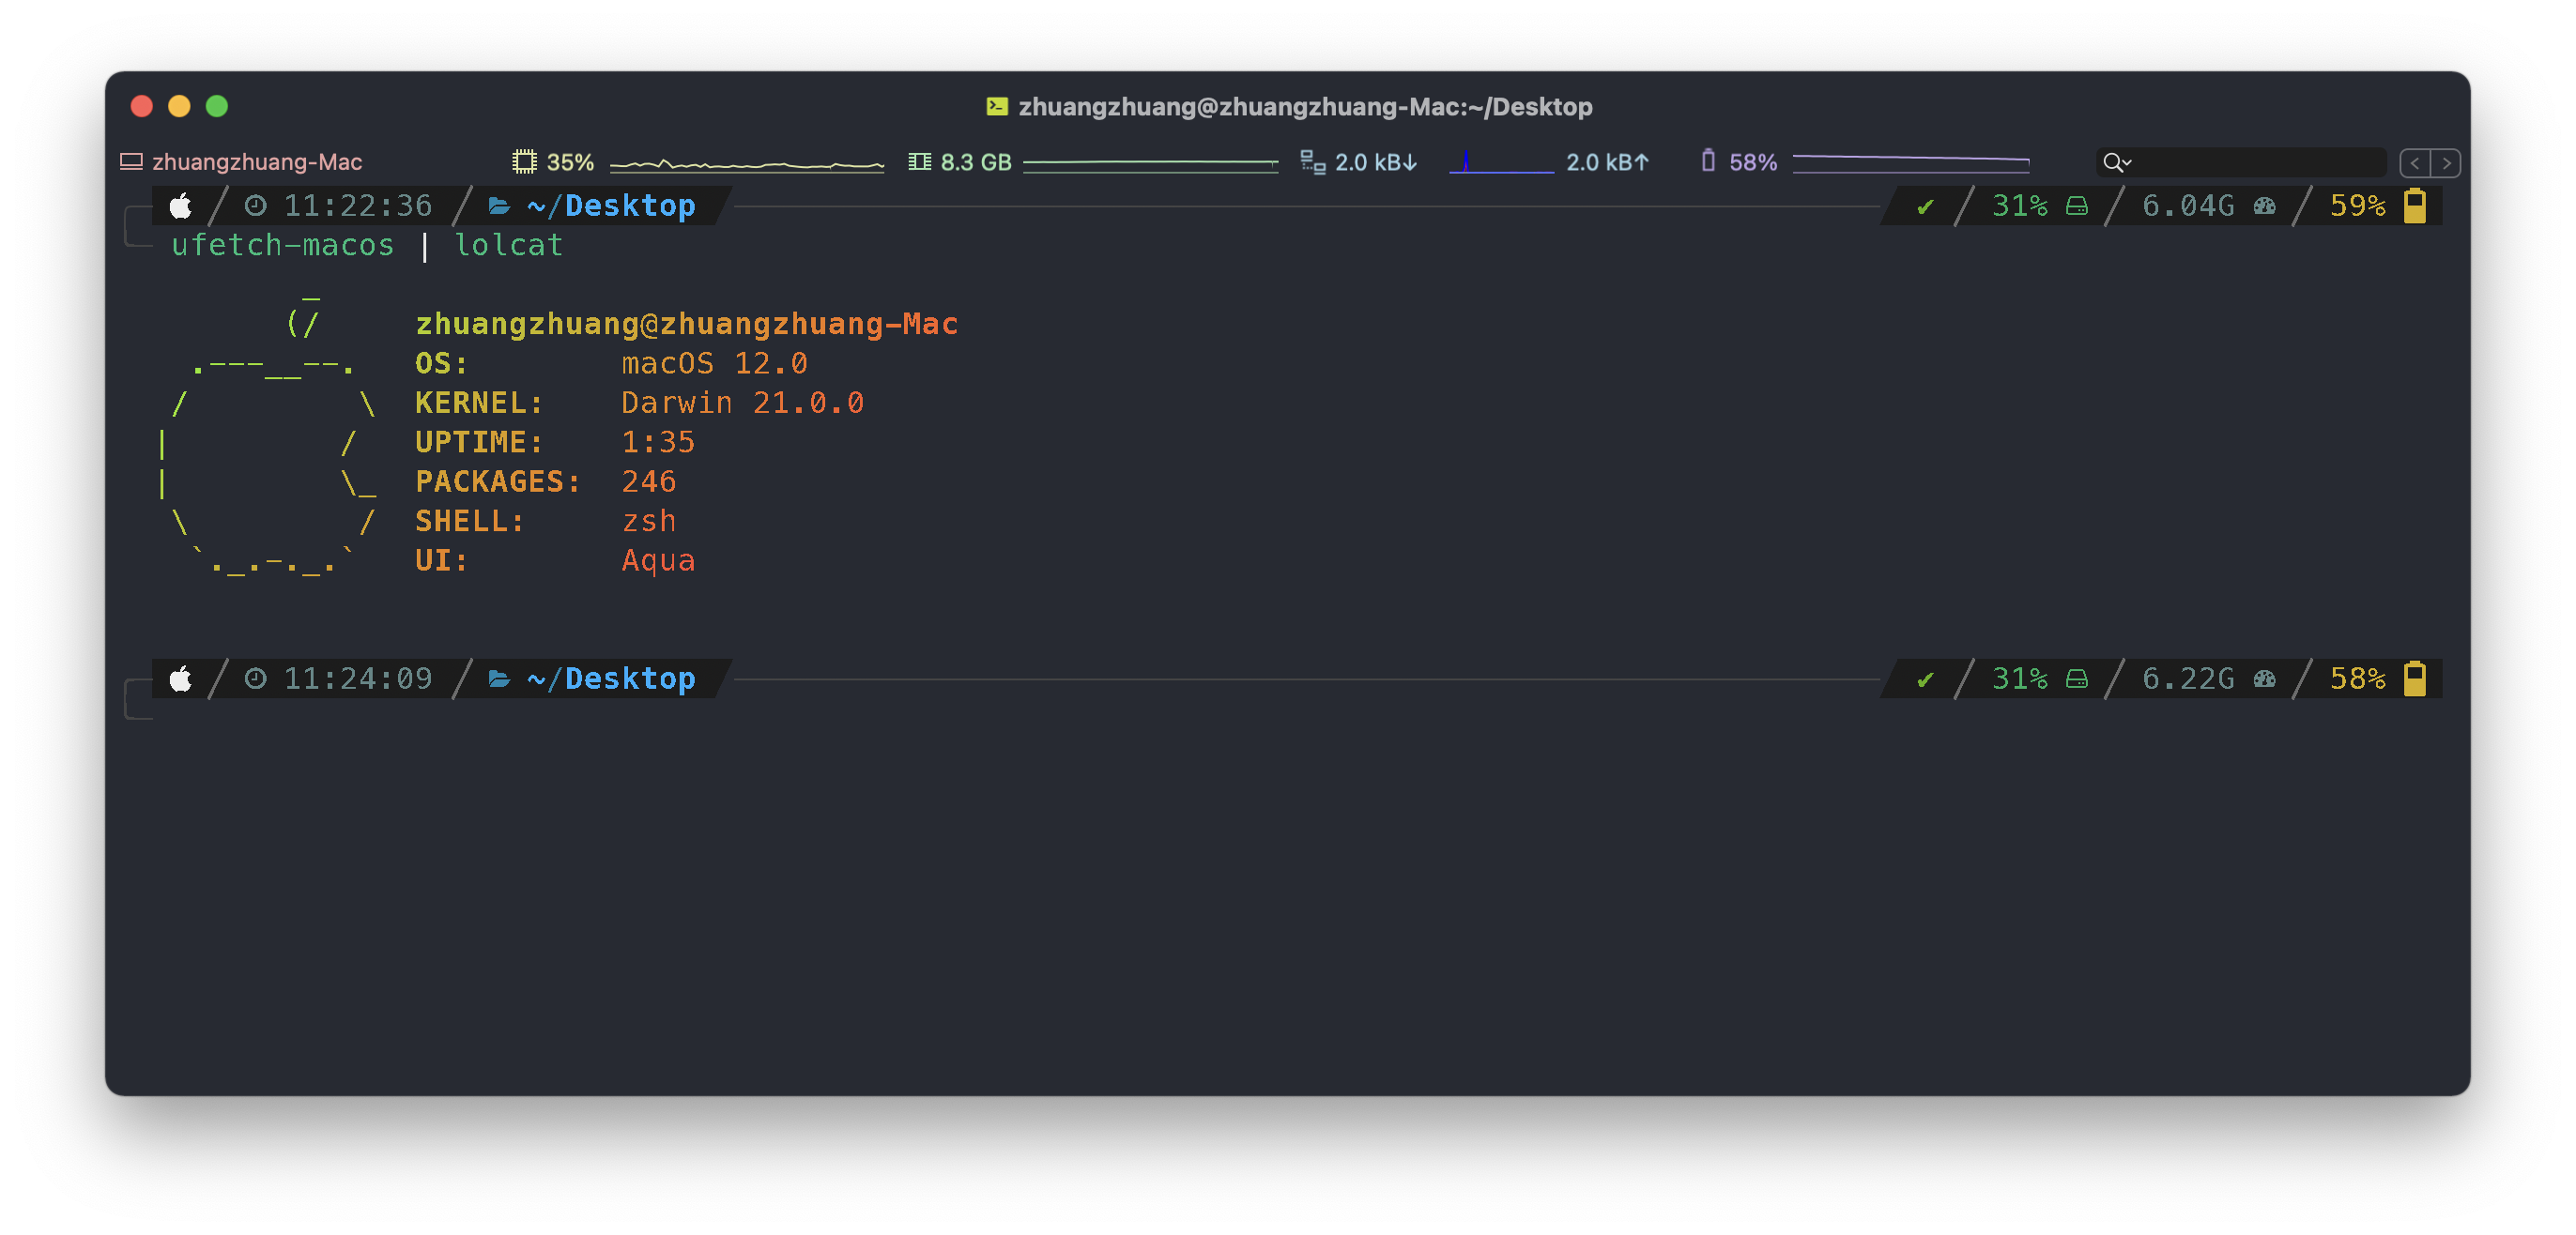Click the '1:35' uptime value
Screen dimensions: 2576x1235
tap(658, 442)
